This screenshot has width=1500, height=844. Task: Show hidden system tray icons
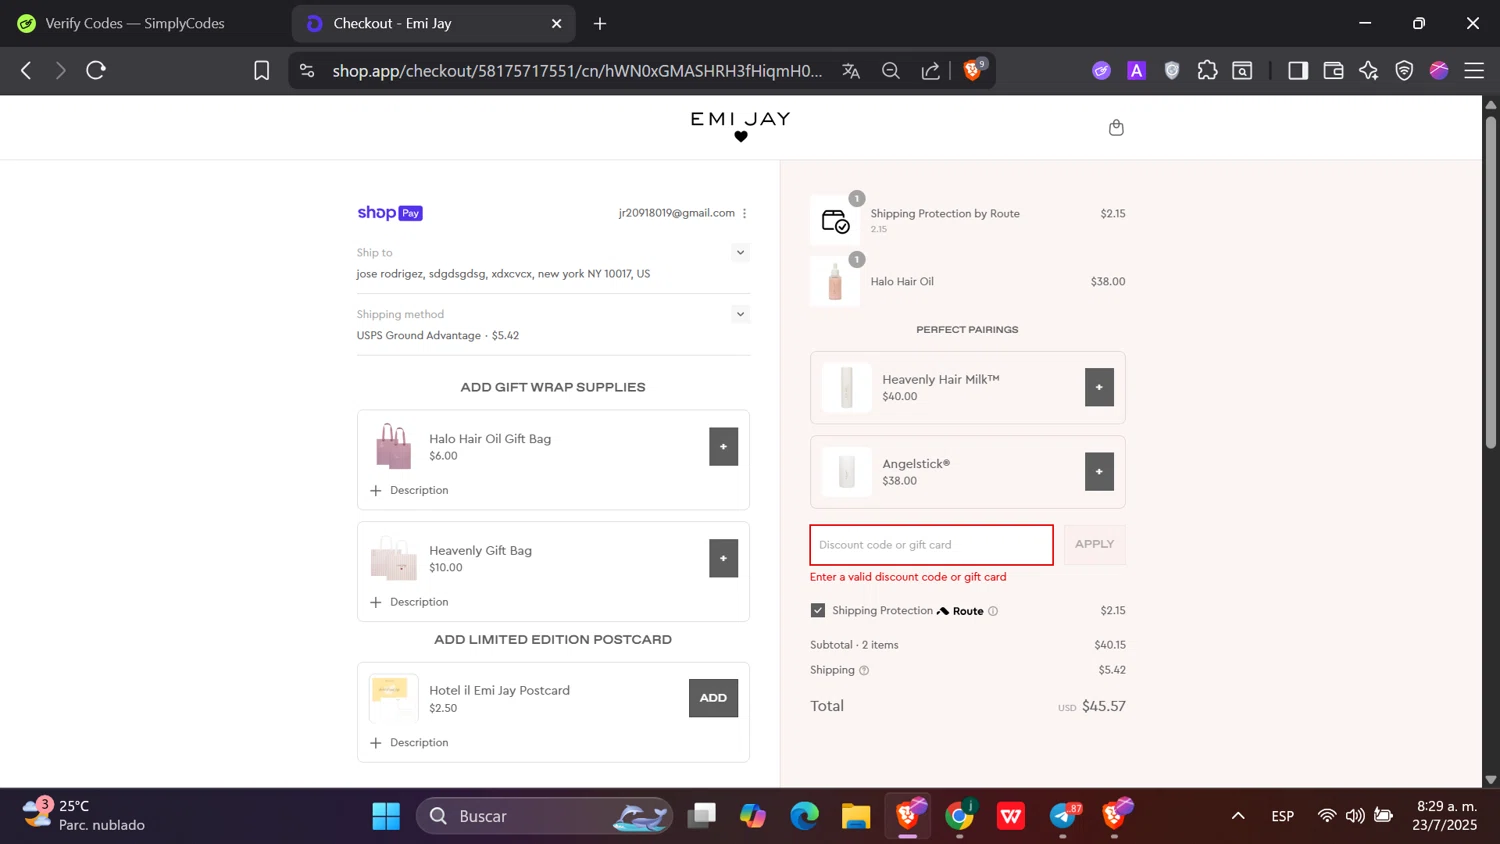(1238, 816)
